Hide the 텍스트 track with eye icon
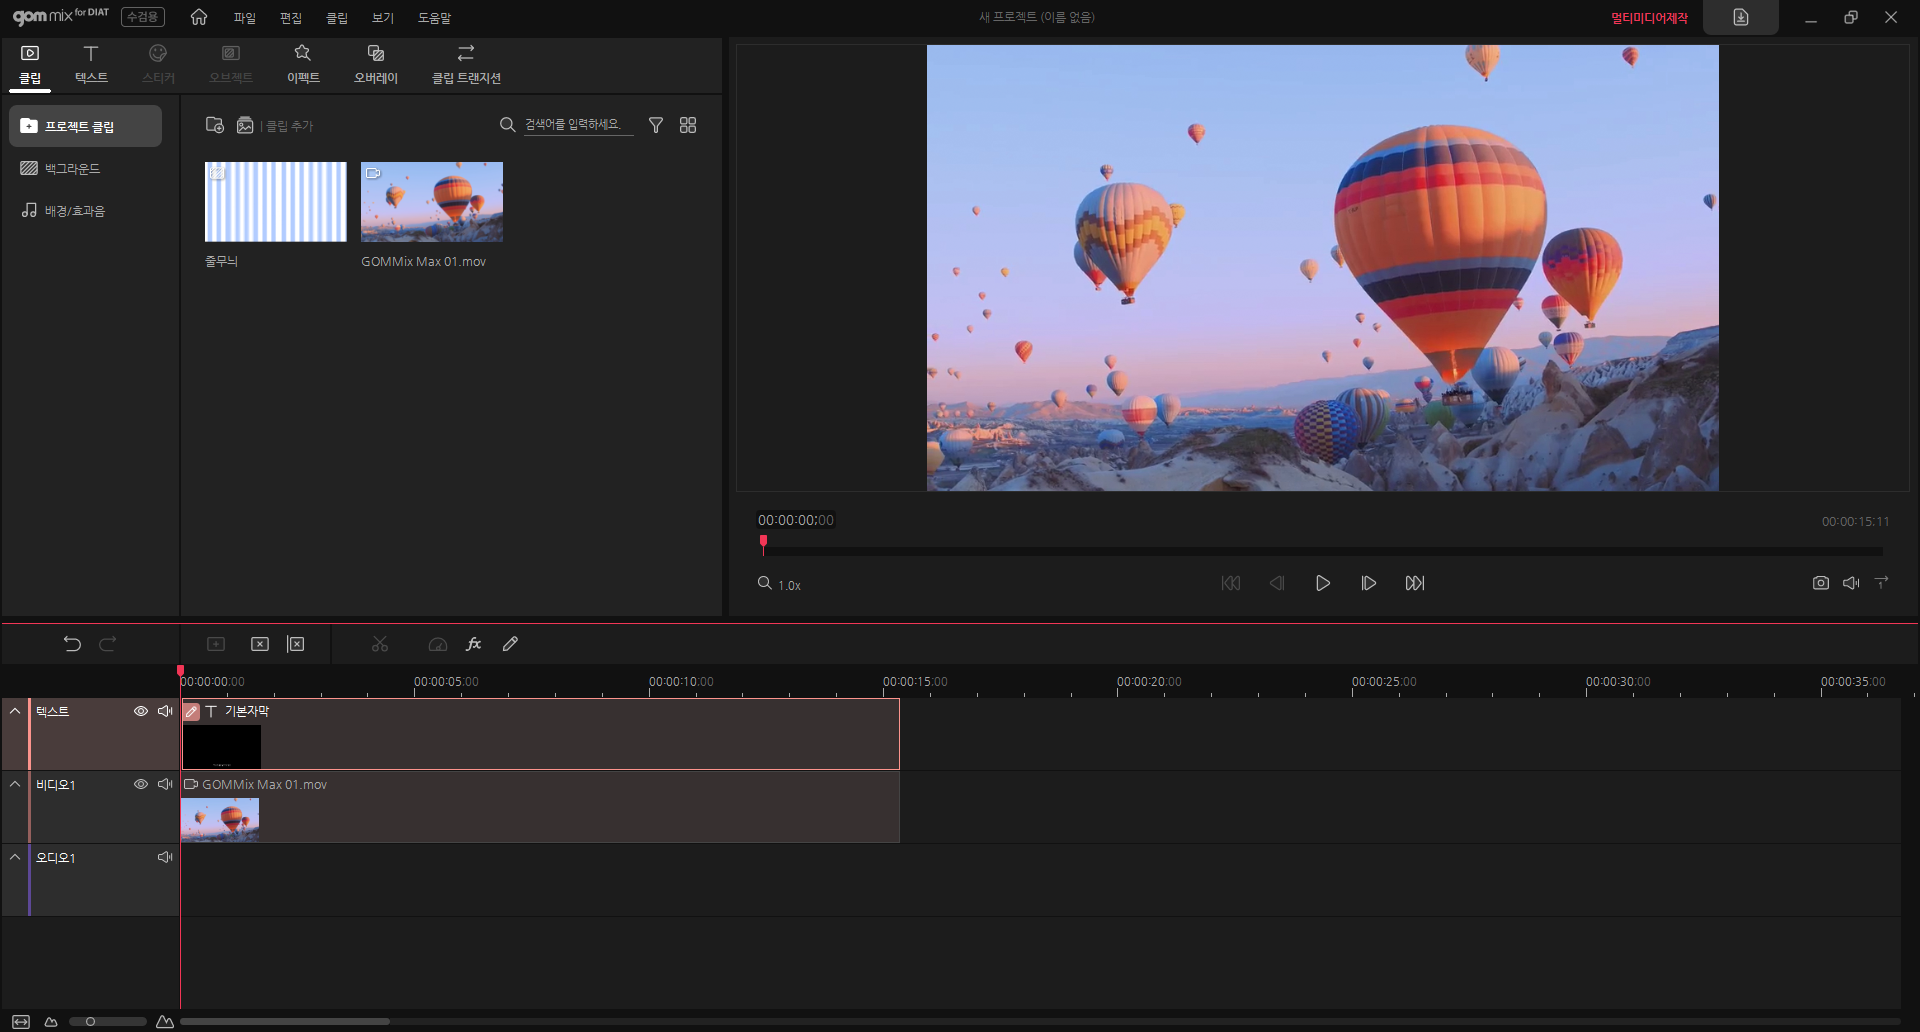1920x1032 pixels. point(141,711)
